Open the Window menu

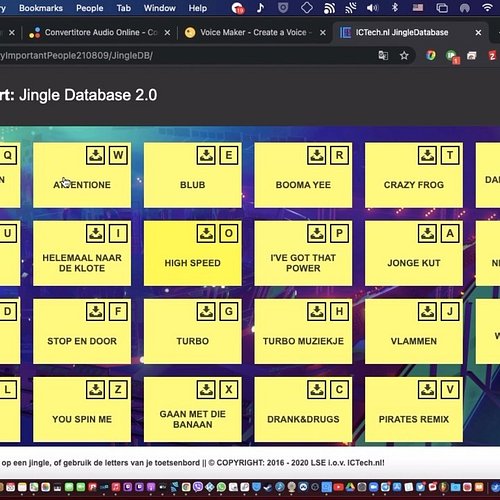160,8
